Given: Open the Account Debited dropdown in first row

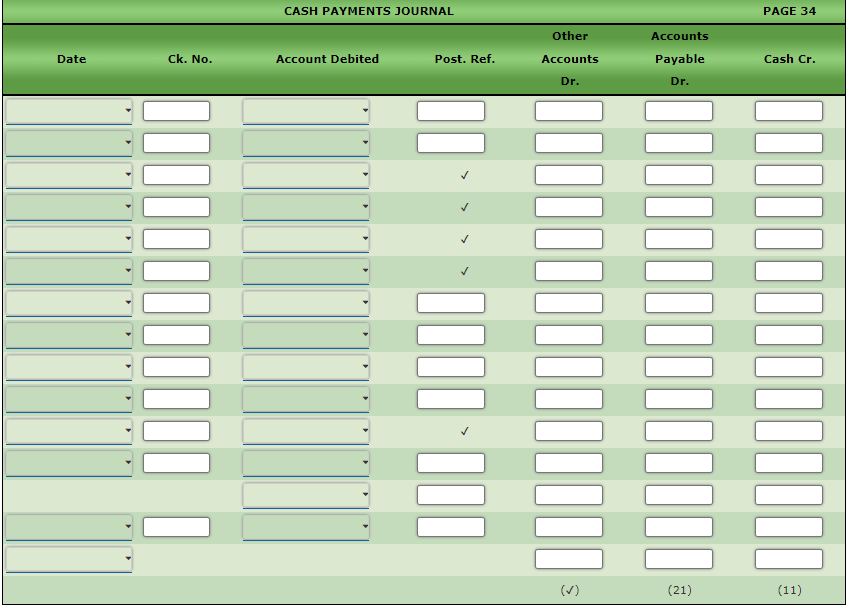Looking at the screenshot, I should coord(306,111).
